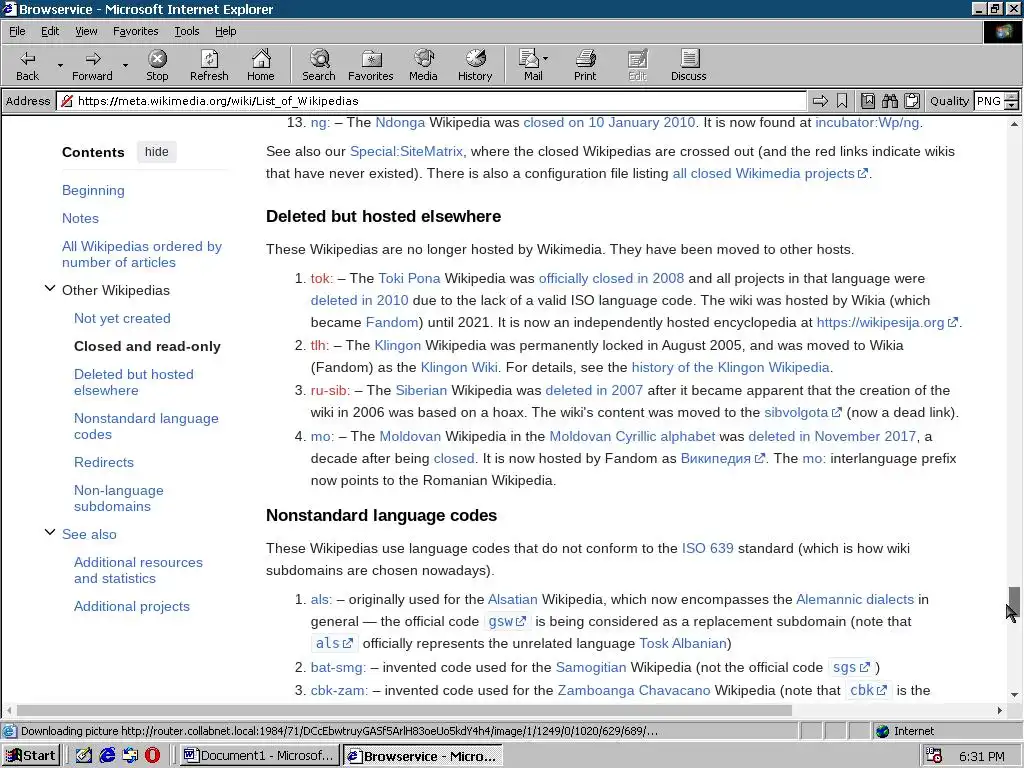1024x768 pixels.
Task: Open the Windows Start menu
Action: (x=31, y=756)
